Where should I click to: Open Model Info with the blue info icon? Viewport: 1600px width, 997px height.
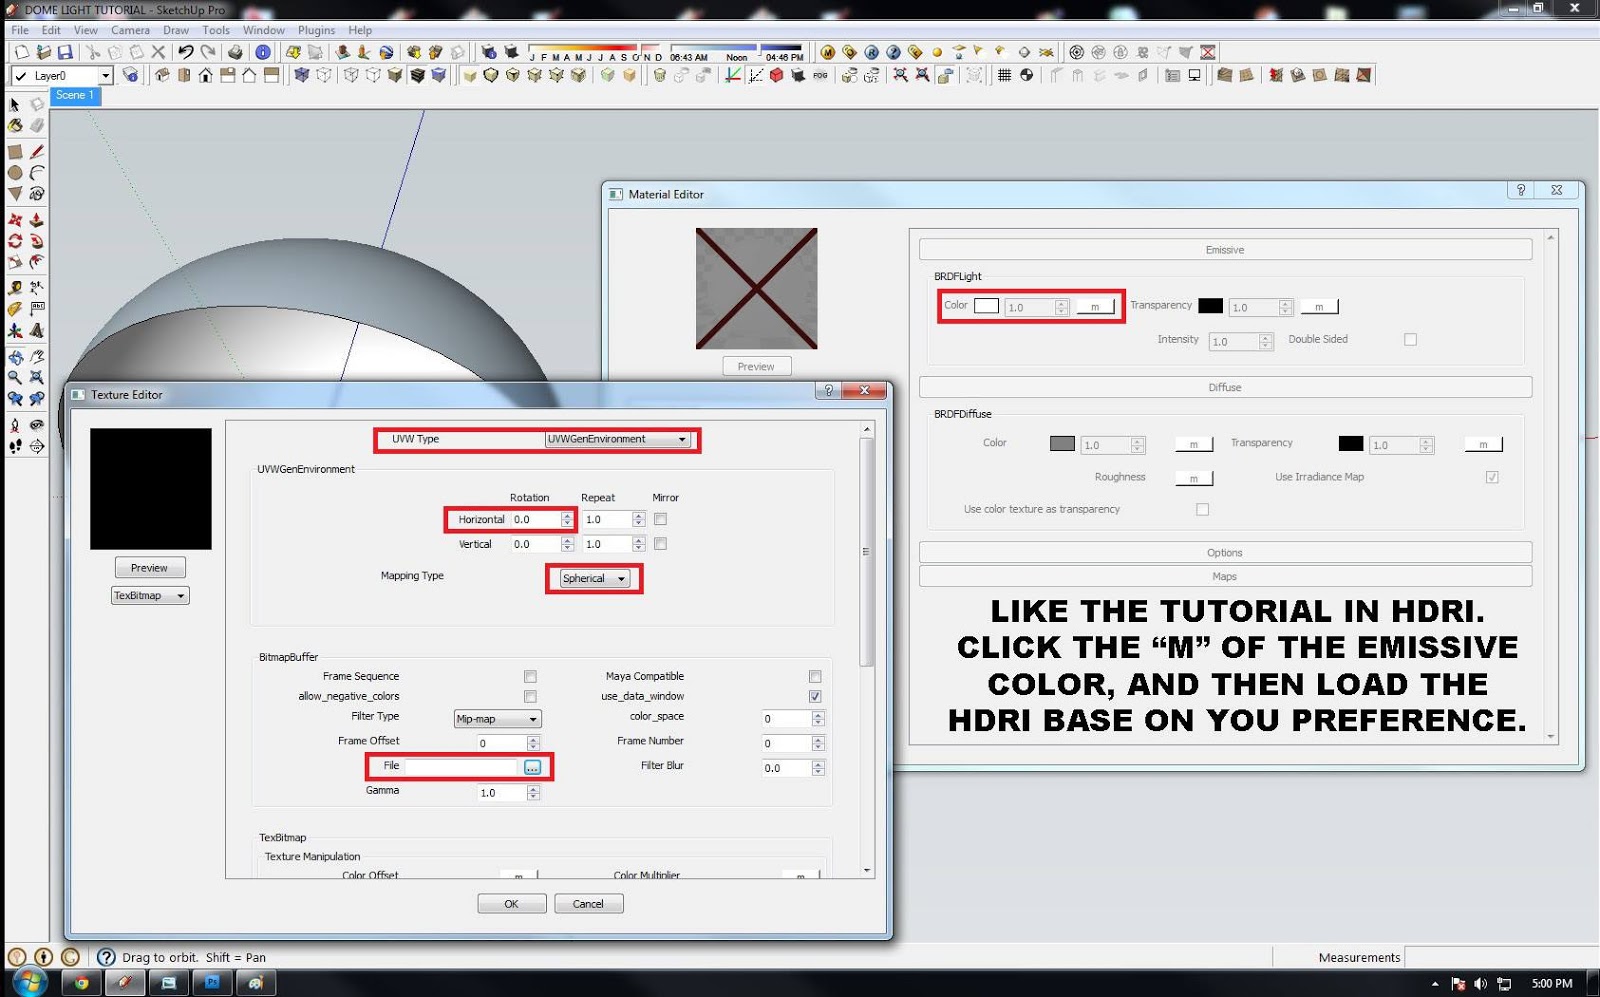[262, 52]
